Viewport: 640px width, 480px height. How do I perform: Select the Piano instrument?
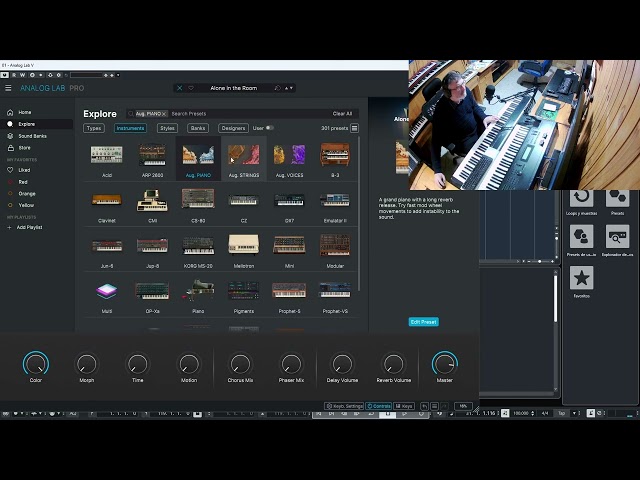coord(198,296)
